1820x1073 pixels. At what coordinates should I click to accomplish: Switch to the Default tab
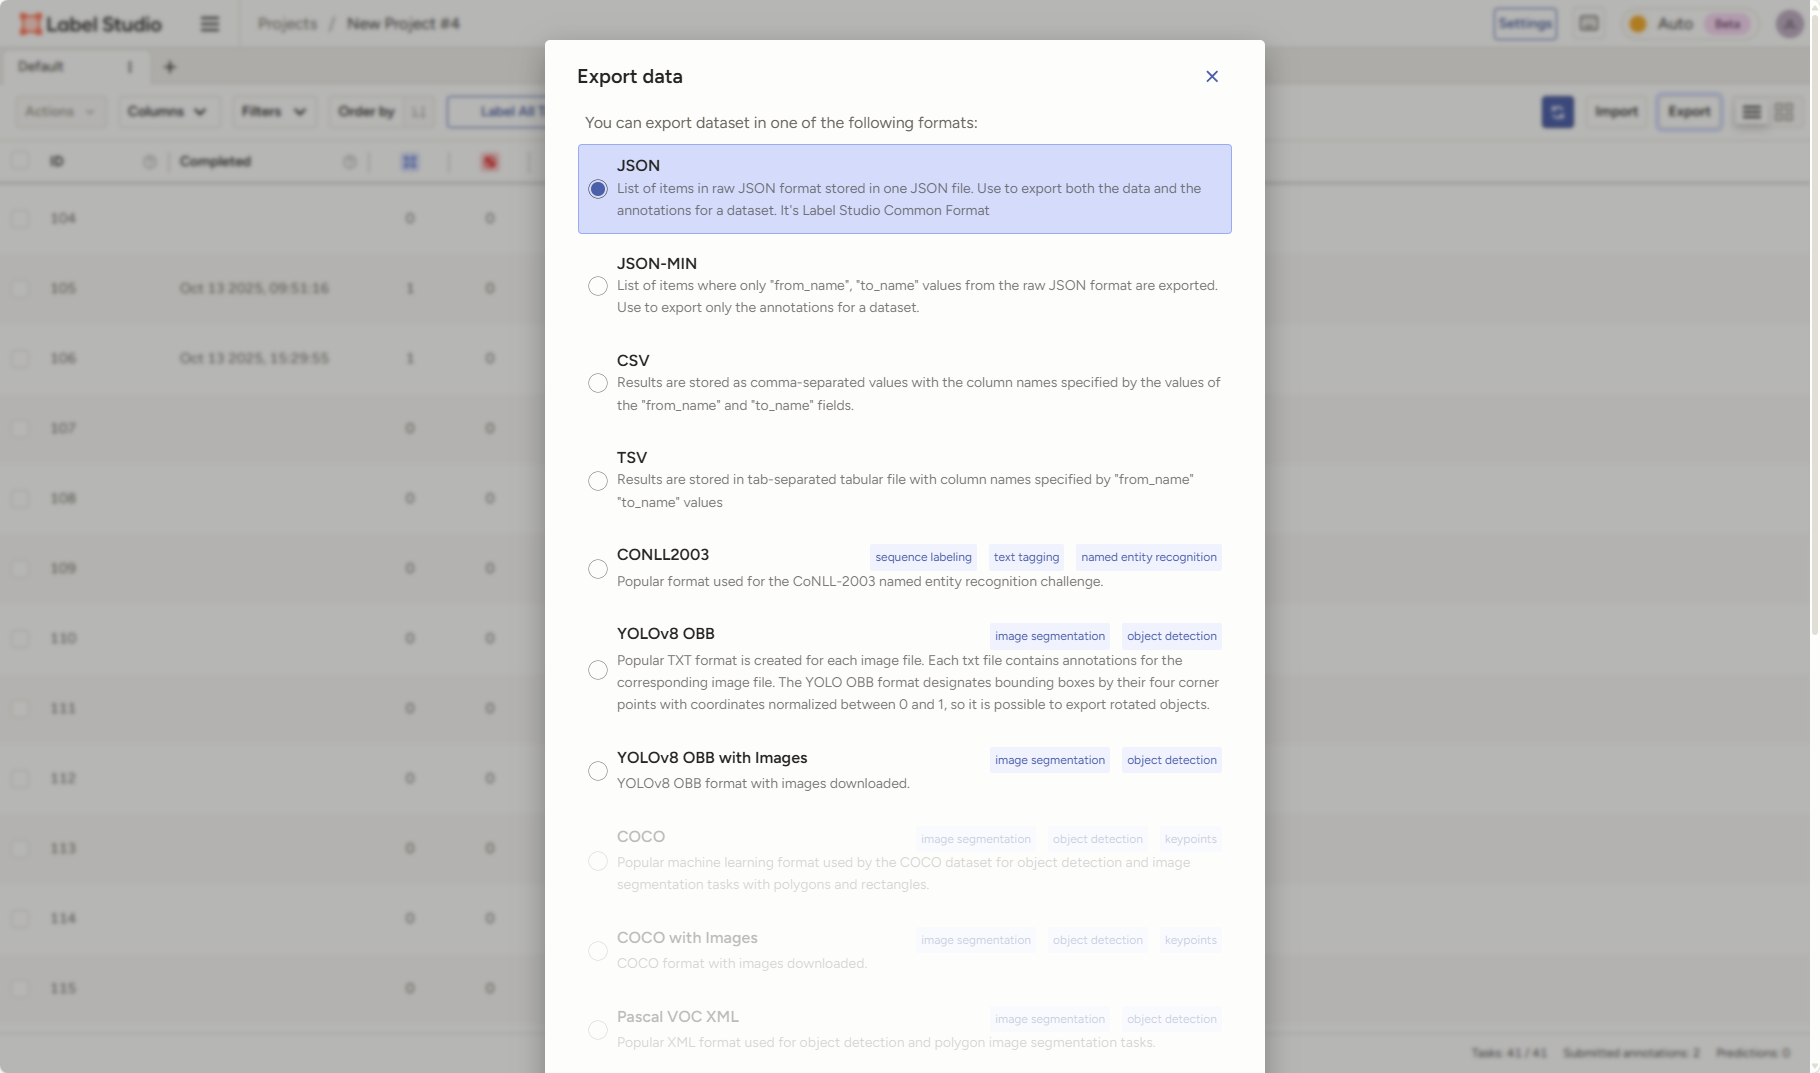click(41, 67)
